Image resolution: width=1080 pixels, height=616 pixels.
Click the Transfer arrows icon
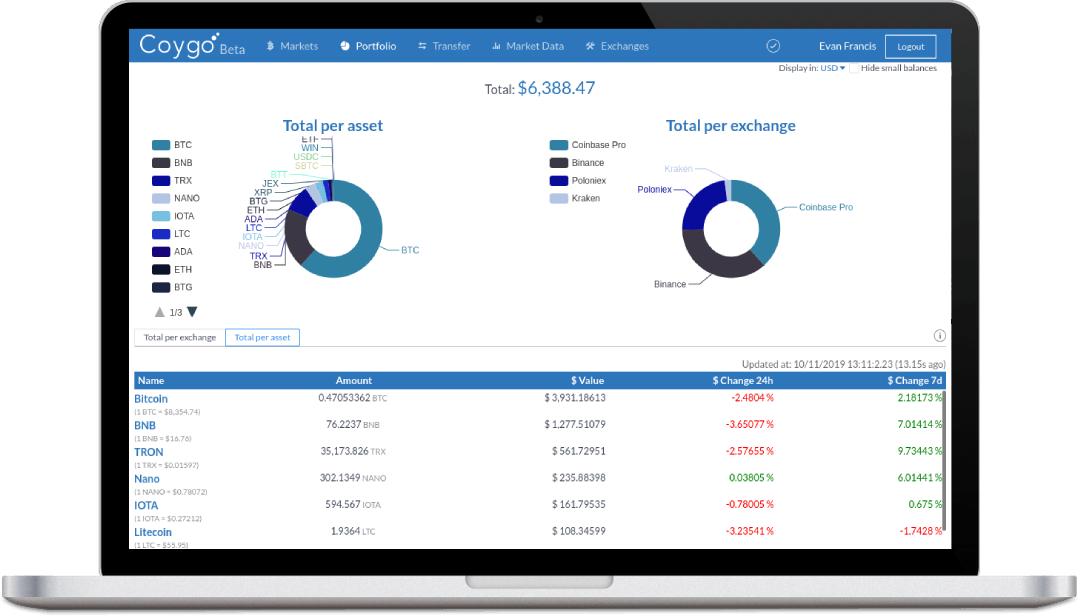[x=422, y=46]
